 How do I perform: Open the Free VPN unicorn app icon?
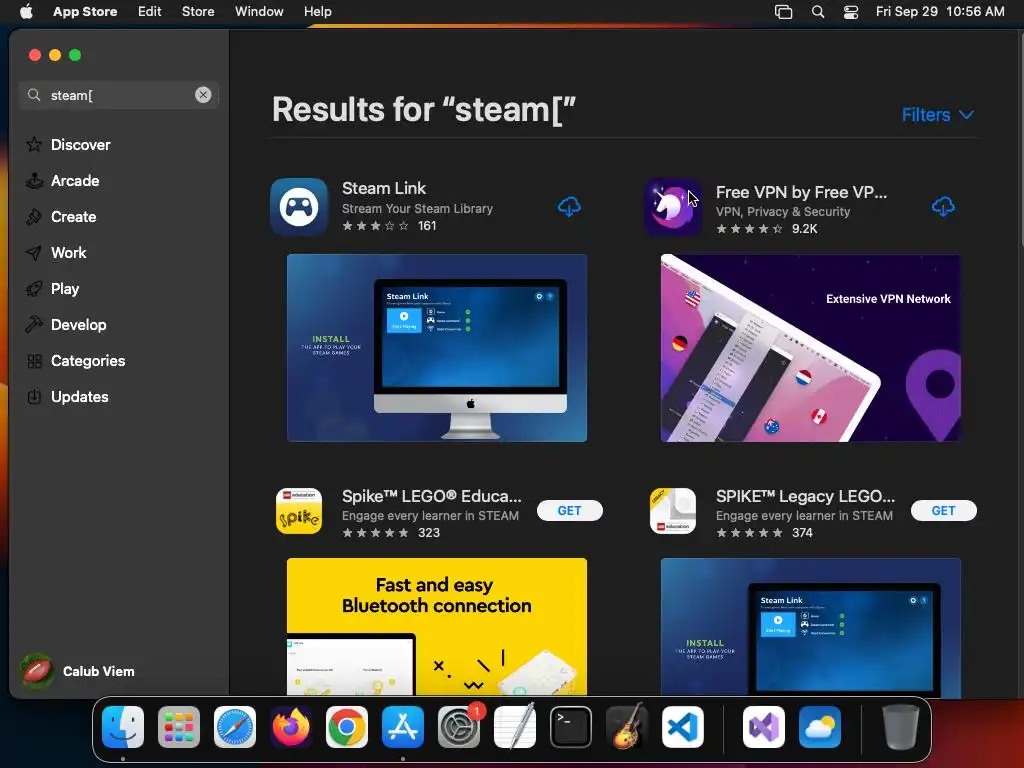[x=673, y=206]
